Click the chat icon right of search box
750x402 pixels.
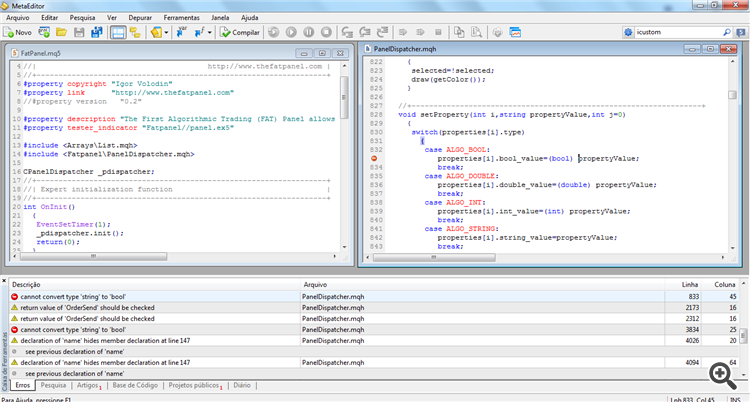pos(741,33)
